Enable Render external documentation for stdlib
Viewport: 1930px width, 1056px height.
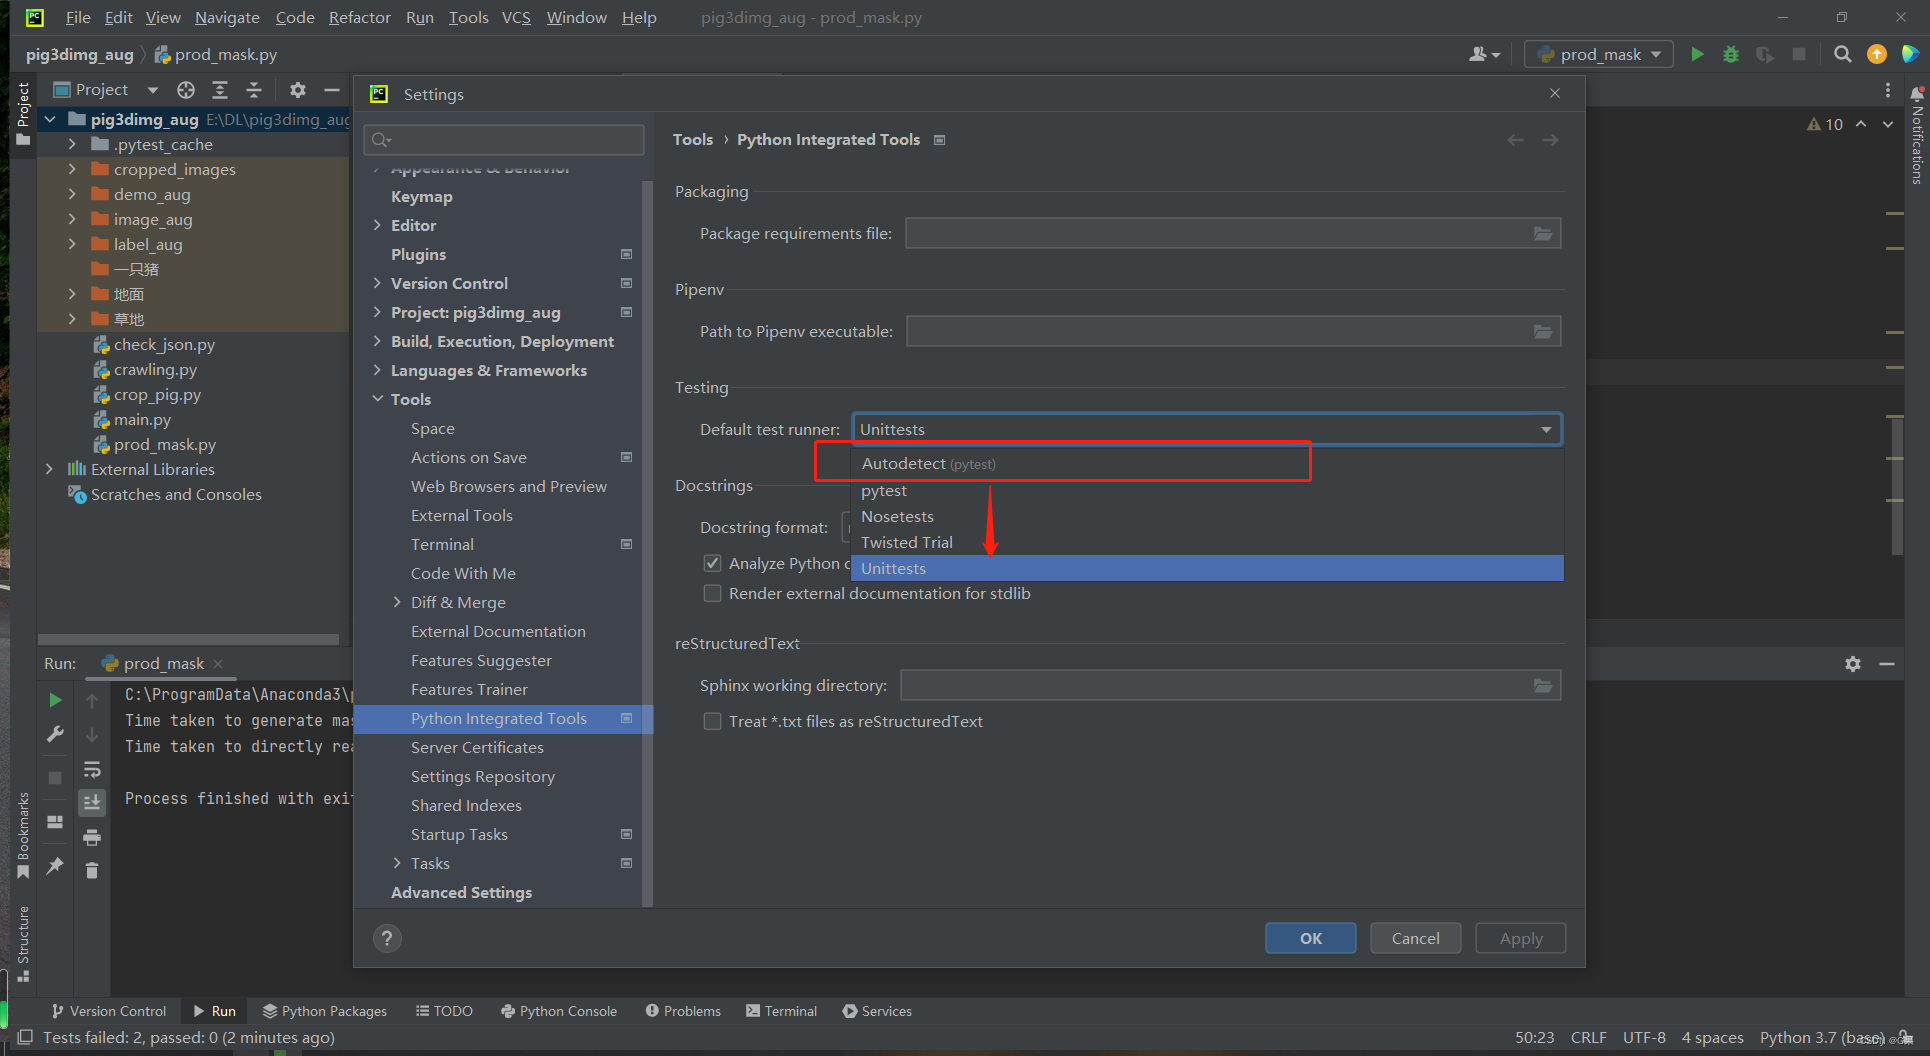712,593
